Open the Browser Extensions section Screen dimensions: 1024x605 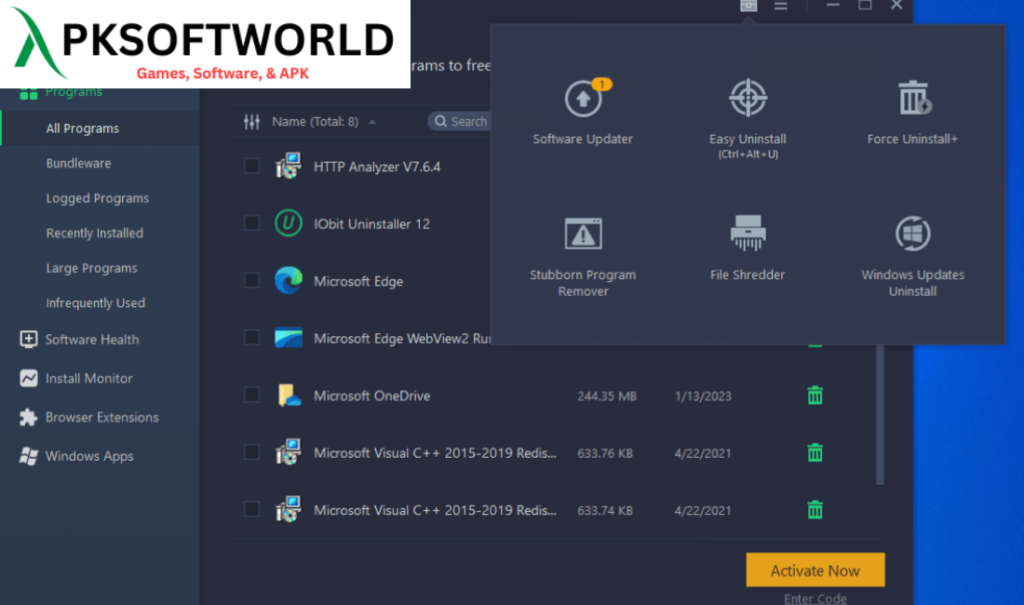[102, 417]
